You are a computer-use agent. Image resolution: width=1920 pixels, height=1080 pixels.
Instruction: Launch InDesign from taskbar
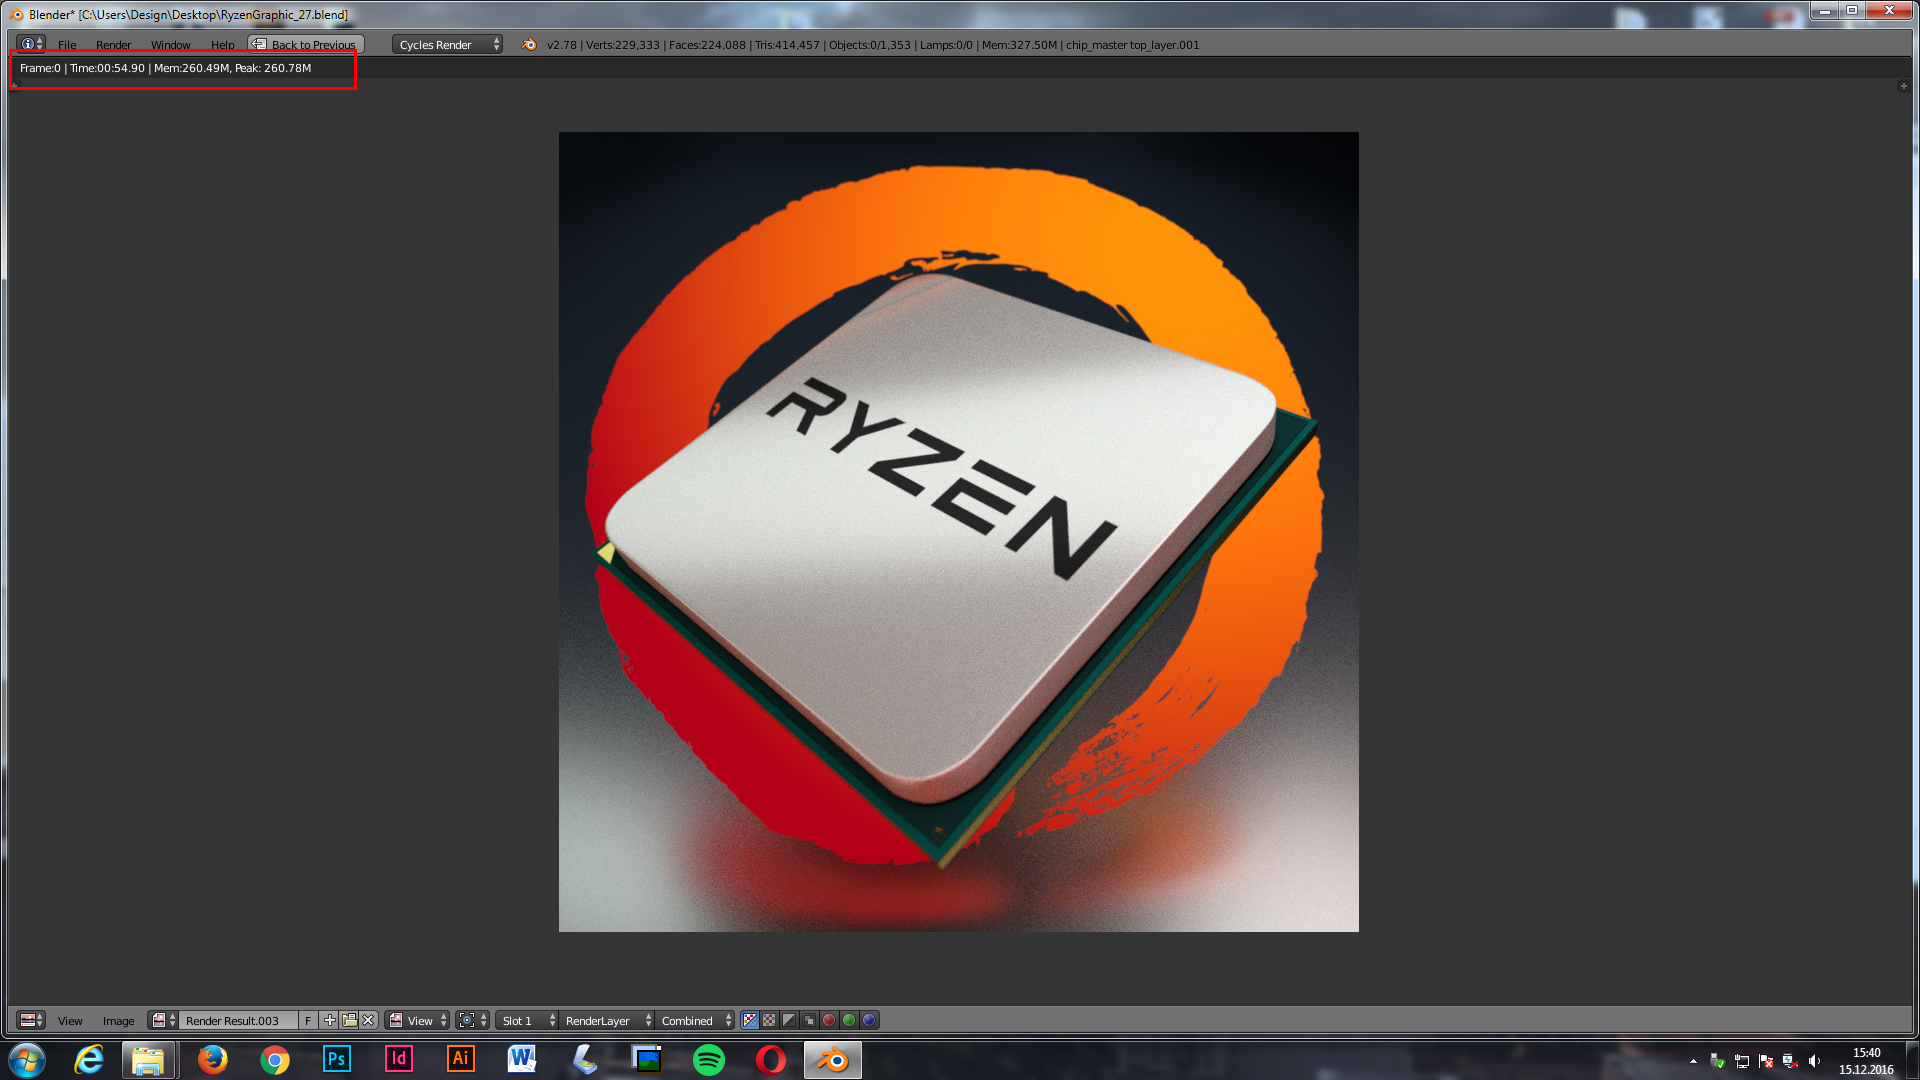pos(399,1059)
